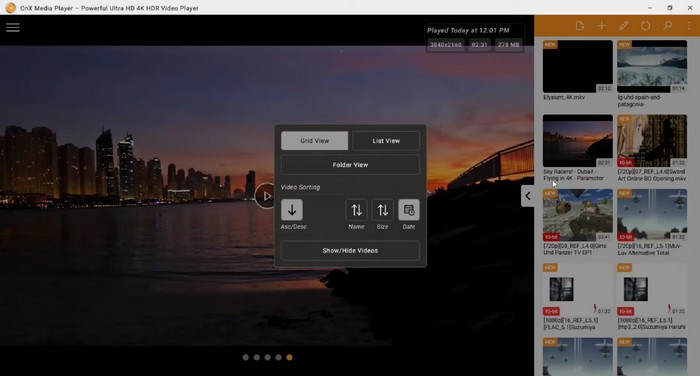Select the first carousel dot

tap(246, 357)
